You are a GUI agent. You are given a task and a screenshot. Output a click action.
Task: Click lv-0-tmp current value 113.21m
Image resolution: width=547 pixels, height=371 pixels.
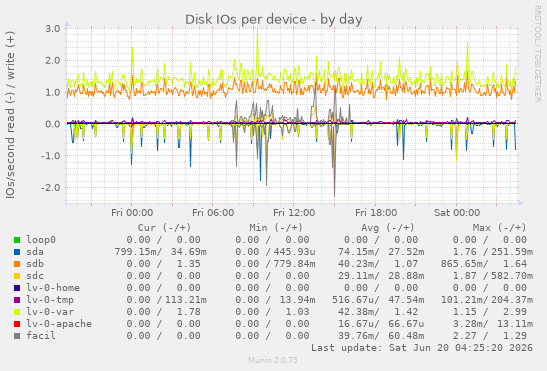[186, 300]
